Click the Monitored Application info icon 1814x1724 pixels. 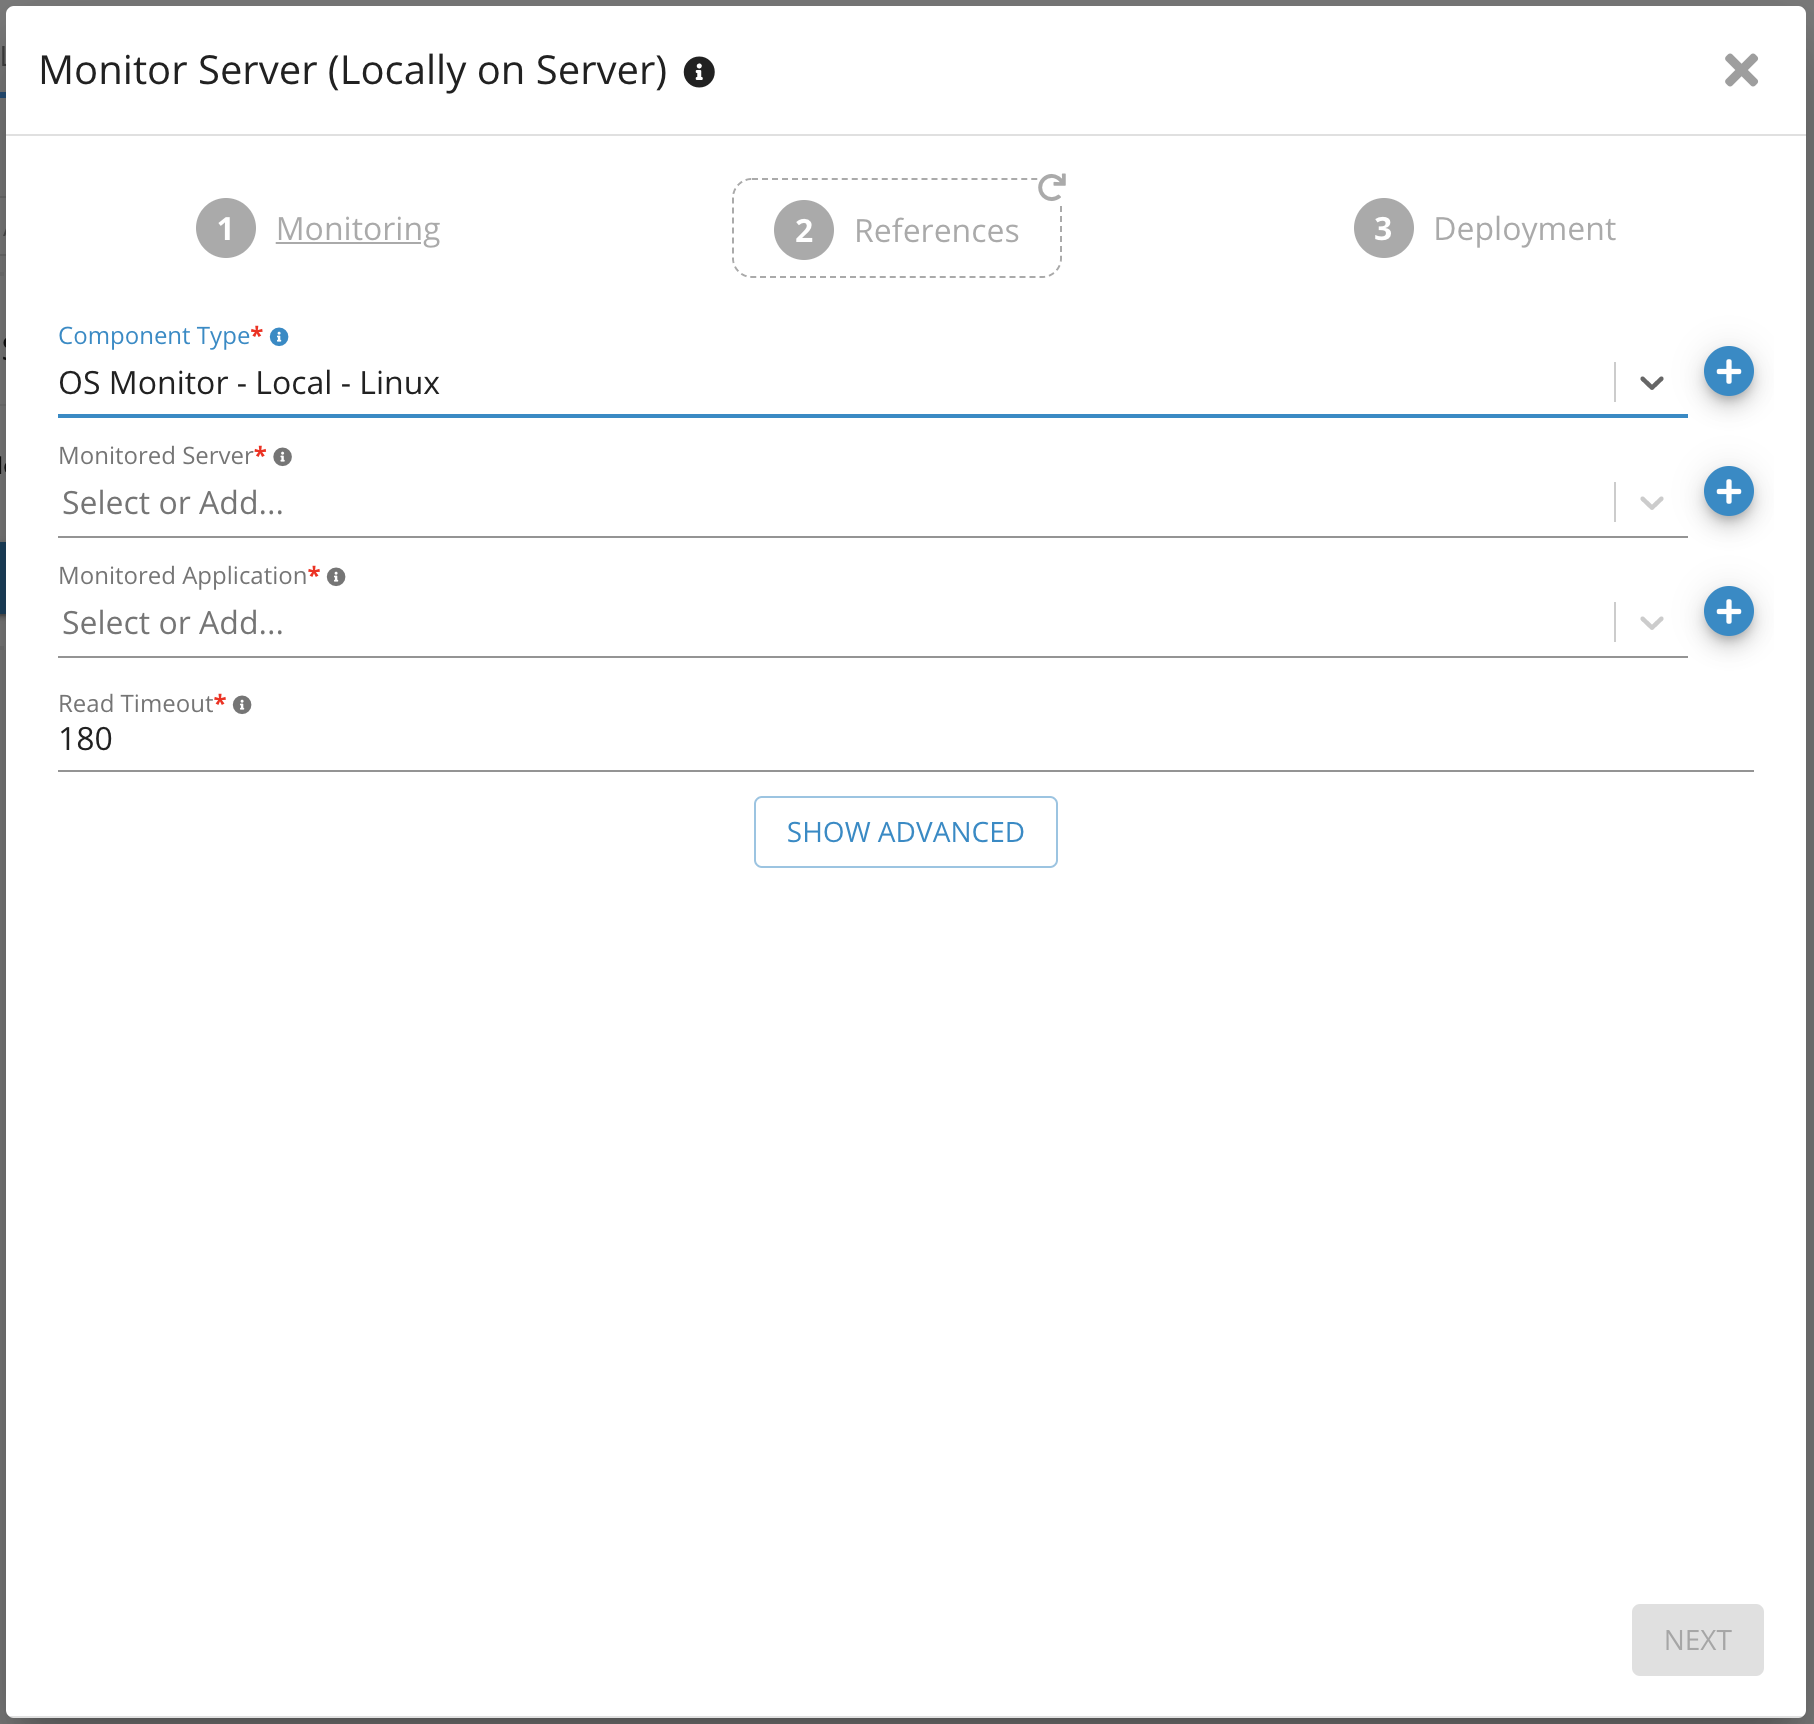pyautogui.click(x=336, y=577)
